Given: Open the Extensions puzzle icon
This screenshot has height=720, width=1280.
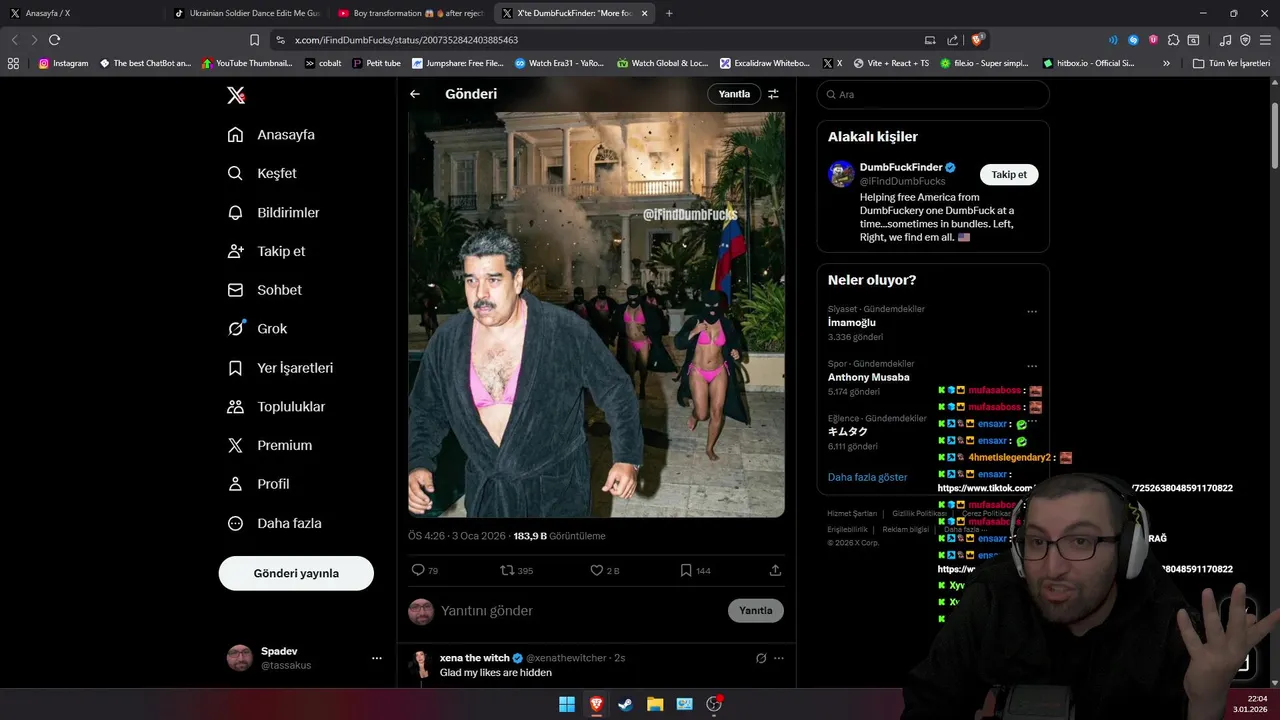Looking at the screenshot, I should tap(1174, 40).
